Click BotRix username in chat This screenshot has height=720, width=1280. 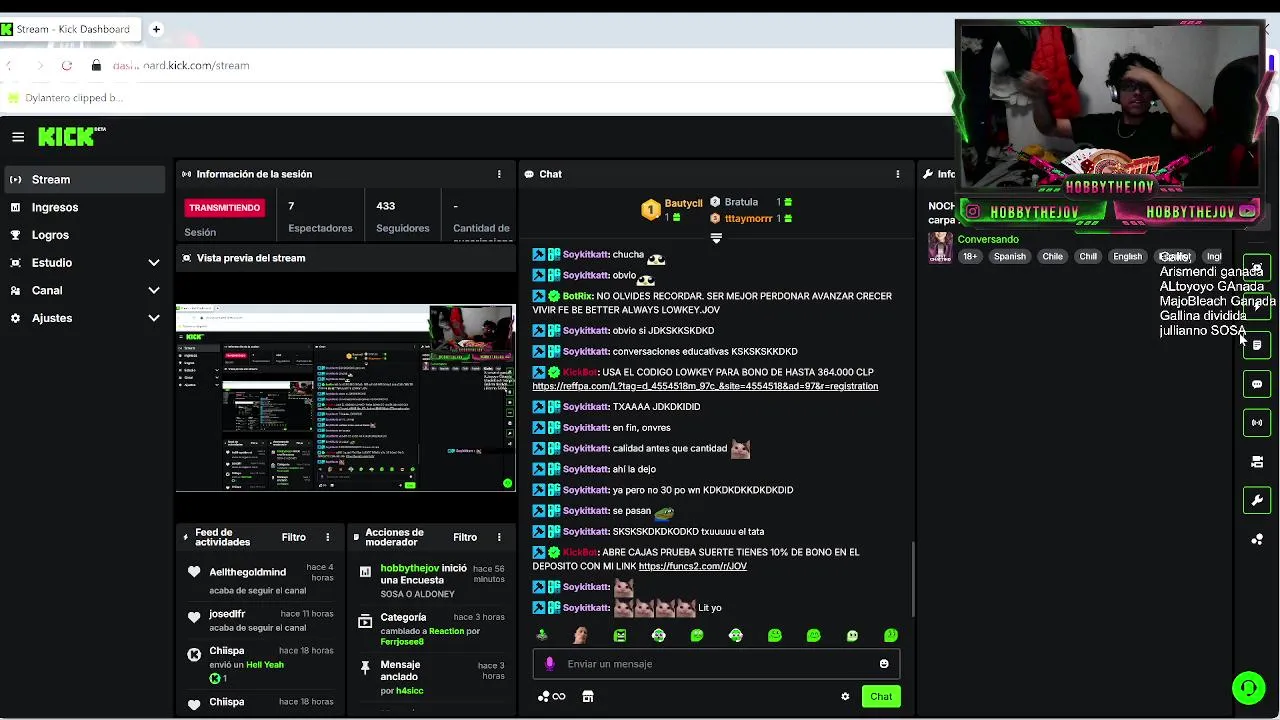(577, 296)
